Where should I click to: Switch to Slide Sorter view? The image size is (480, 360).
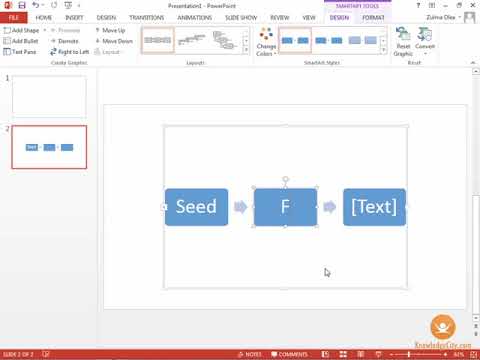point(343,354)
